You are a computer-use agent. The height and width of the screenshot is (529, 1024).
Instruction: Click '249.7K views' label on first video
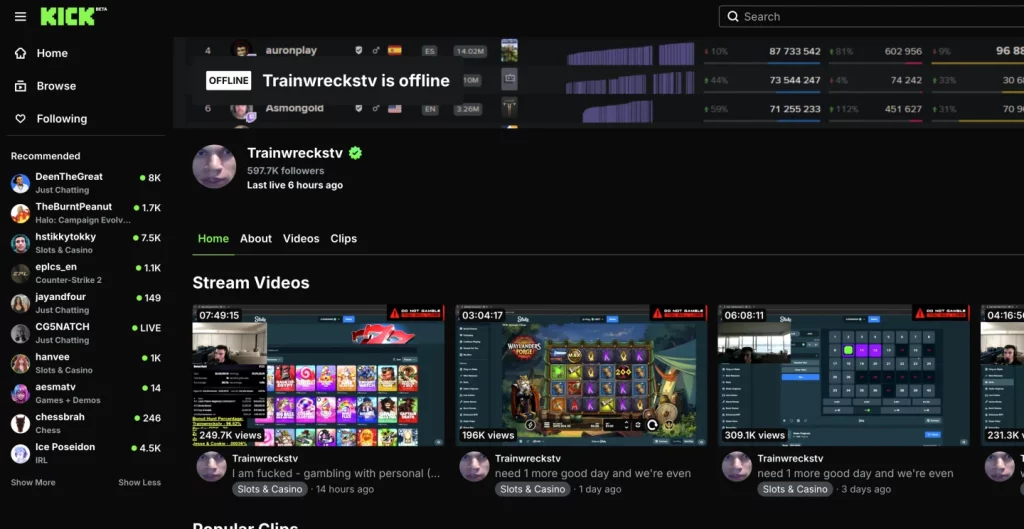230,435
